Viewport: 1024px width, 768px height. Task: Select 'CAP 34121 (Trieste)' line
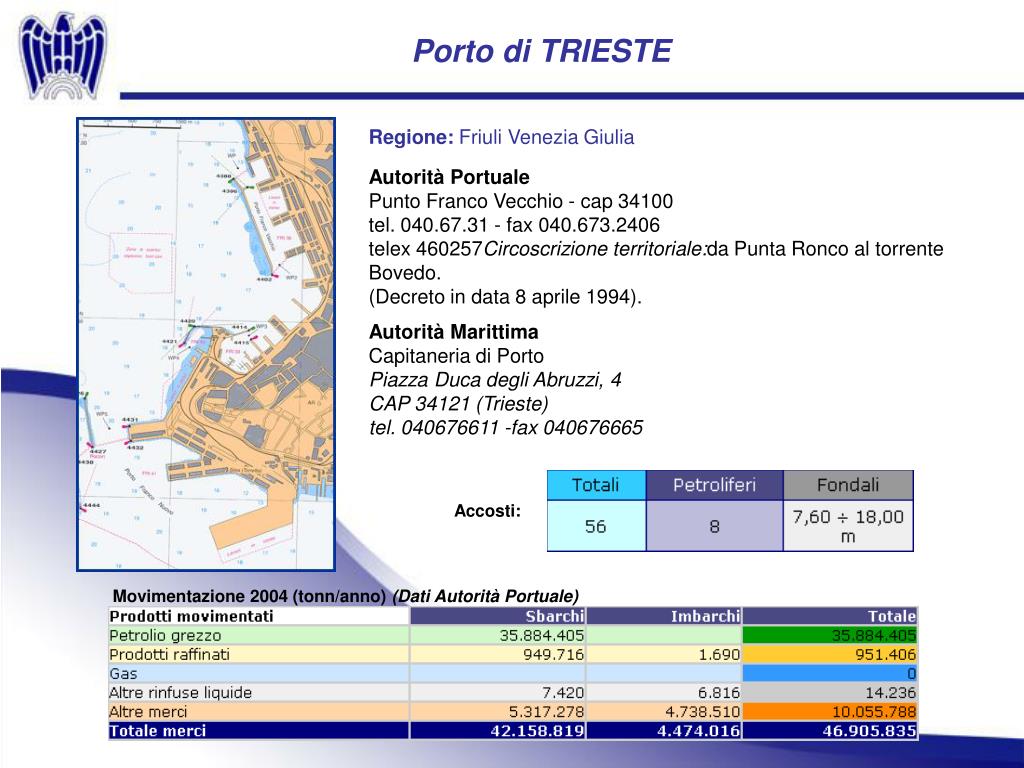(x=459, y=404)
